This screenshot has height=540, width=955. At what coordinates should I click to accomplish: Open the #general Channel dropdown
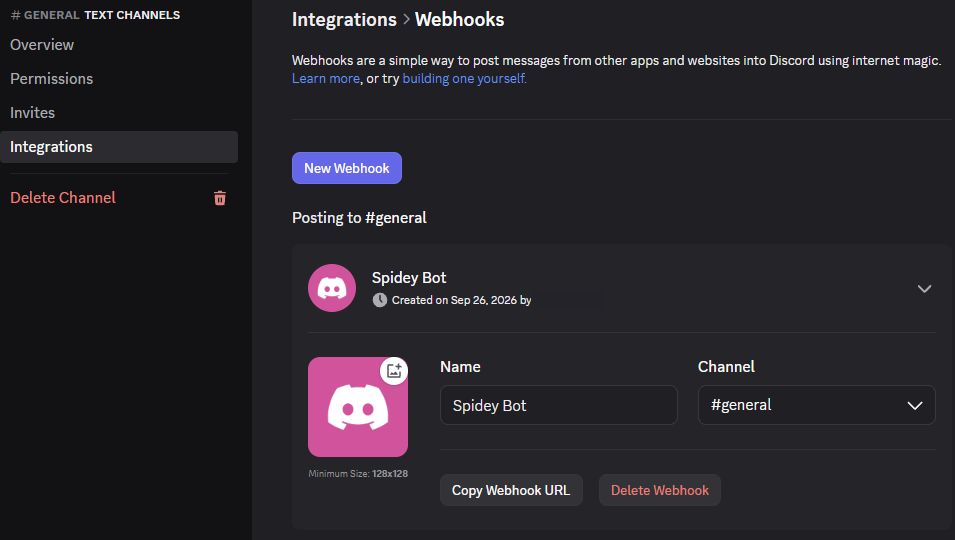[816, 405]
